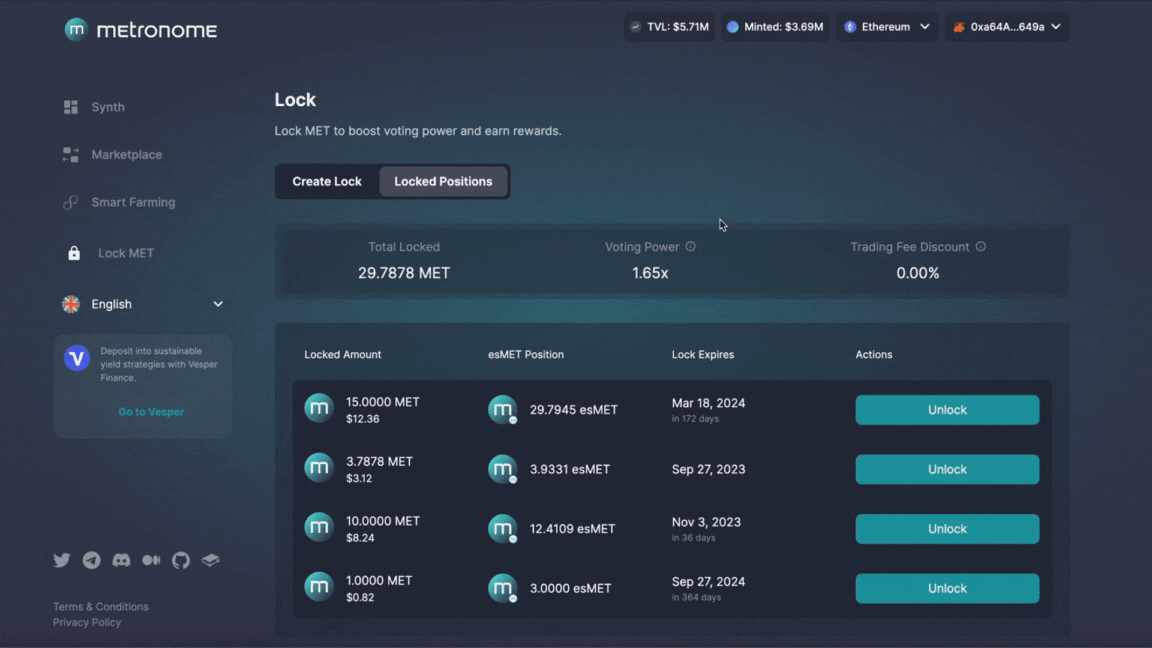1152x648 pixels.
Task: Unlock the 10.0000 MET position
Action: point(947,529)
